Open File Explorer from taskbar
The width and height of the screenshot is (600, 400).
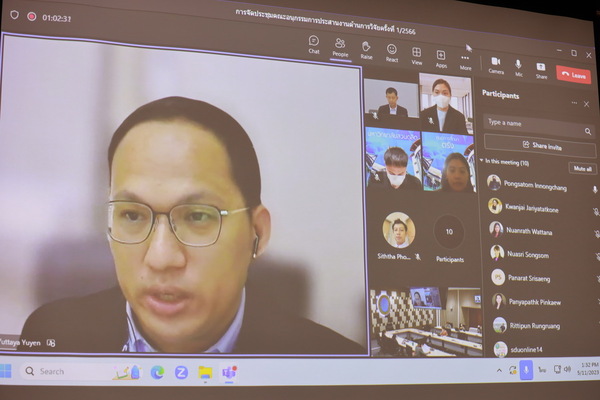click(205, 372)
